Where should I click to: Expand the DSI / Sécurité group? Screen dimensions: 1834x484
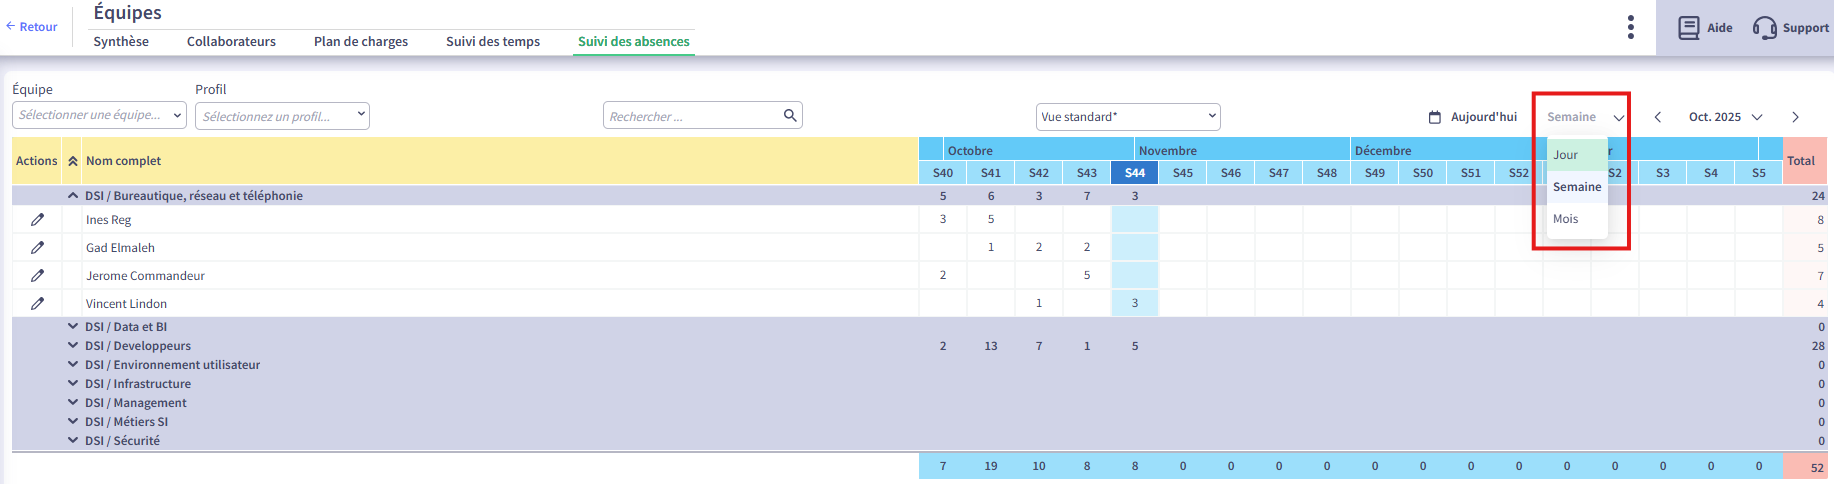(73, 441)
